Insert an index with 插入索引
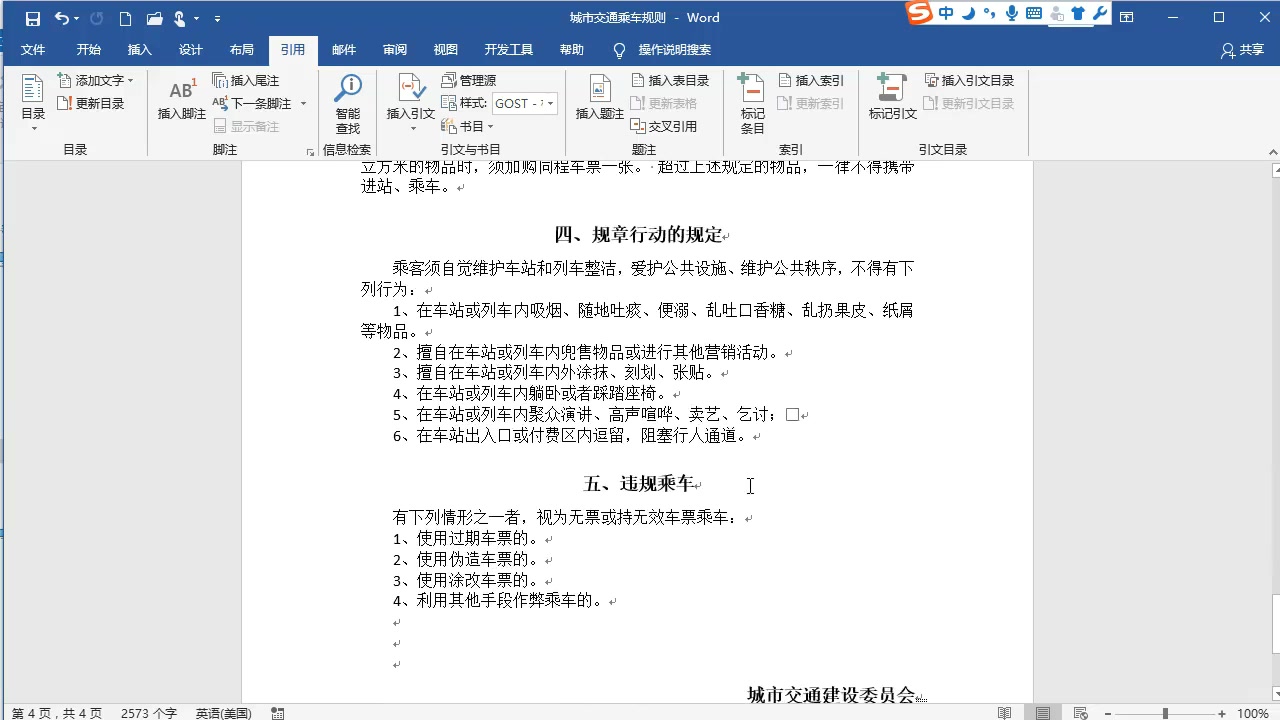Screen dimensions: 1280x720 [814, 80]
